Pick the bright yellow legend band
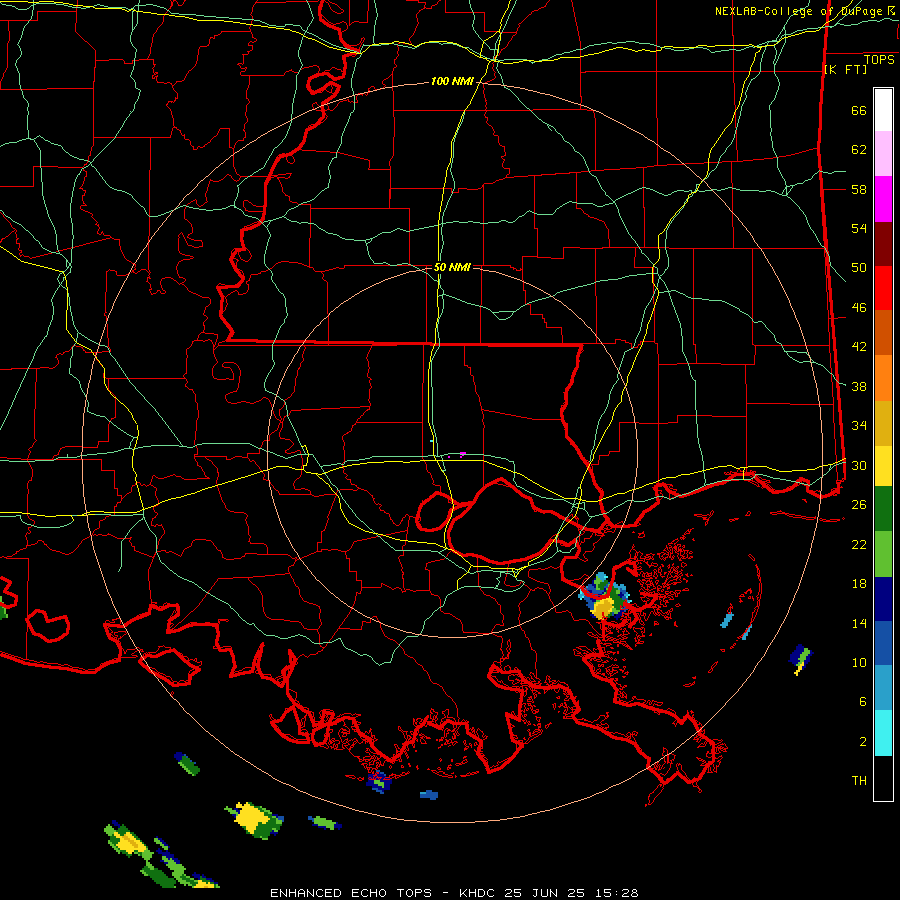Image resolution: width=900 pixels, height=900 pixels. pos(883,466)
